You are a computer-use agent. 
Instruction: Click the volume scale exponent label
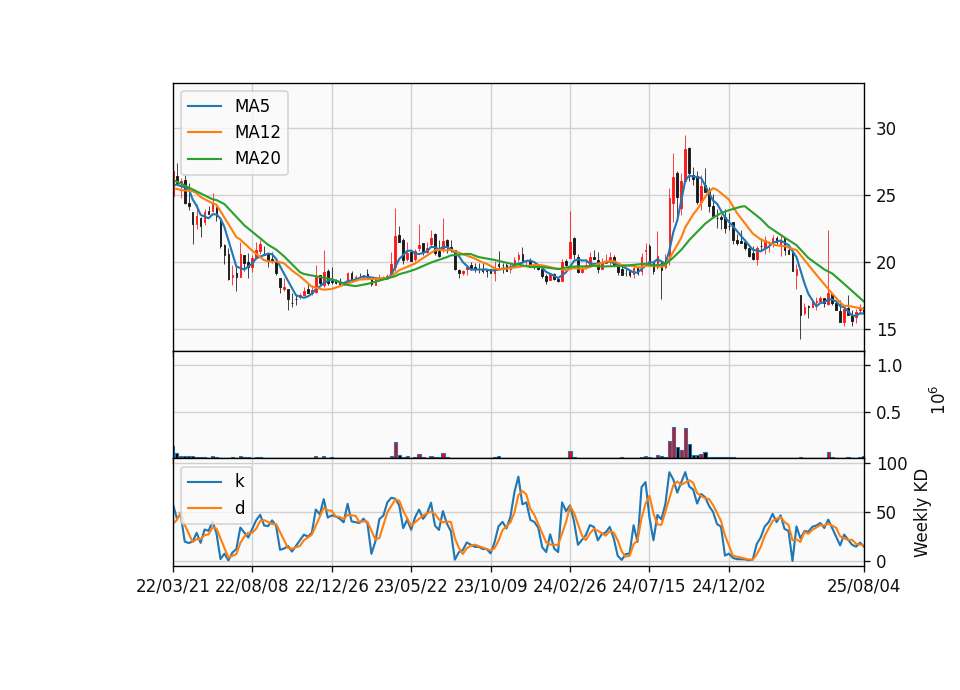[937, 400]
